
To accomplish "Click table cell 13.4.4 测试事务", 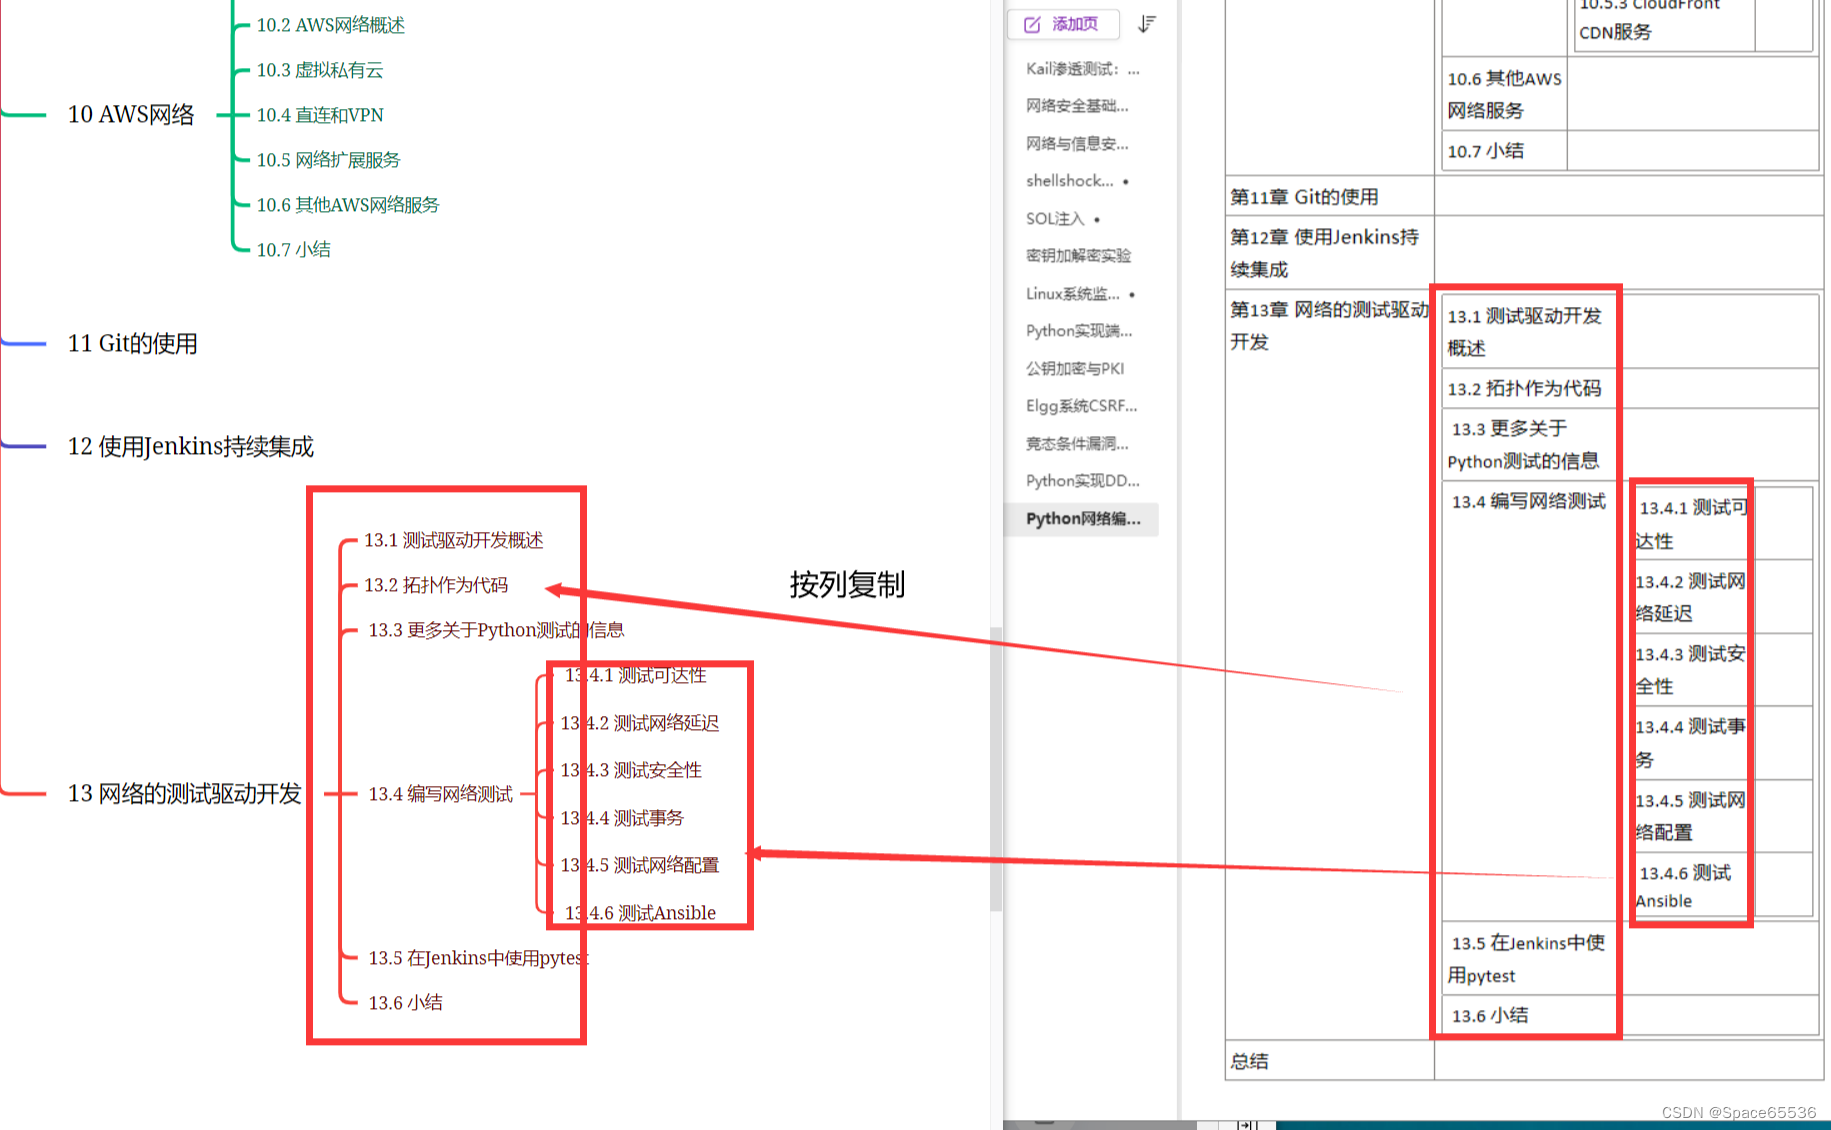I will click(1692, 743).
